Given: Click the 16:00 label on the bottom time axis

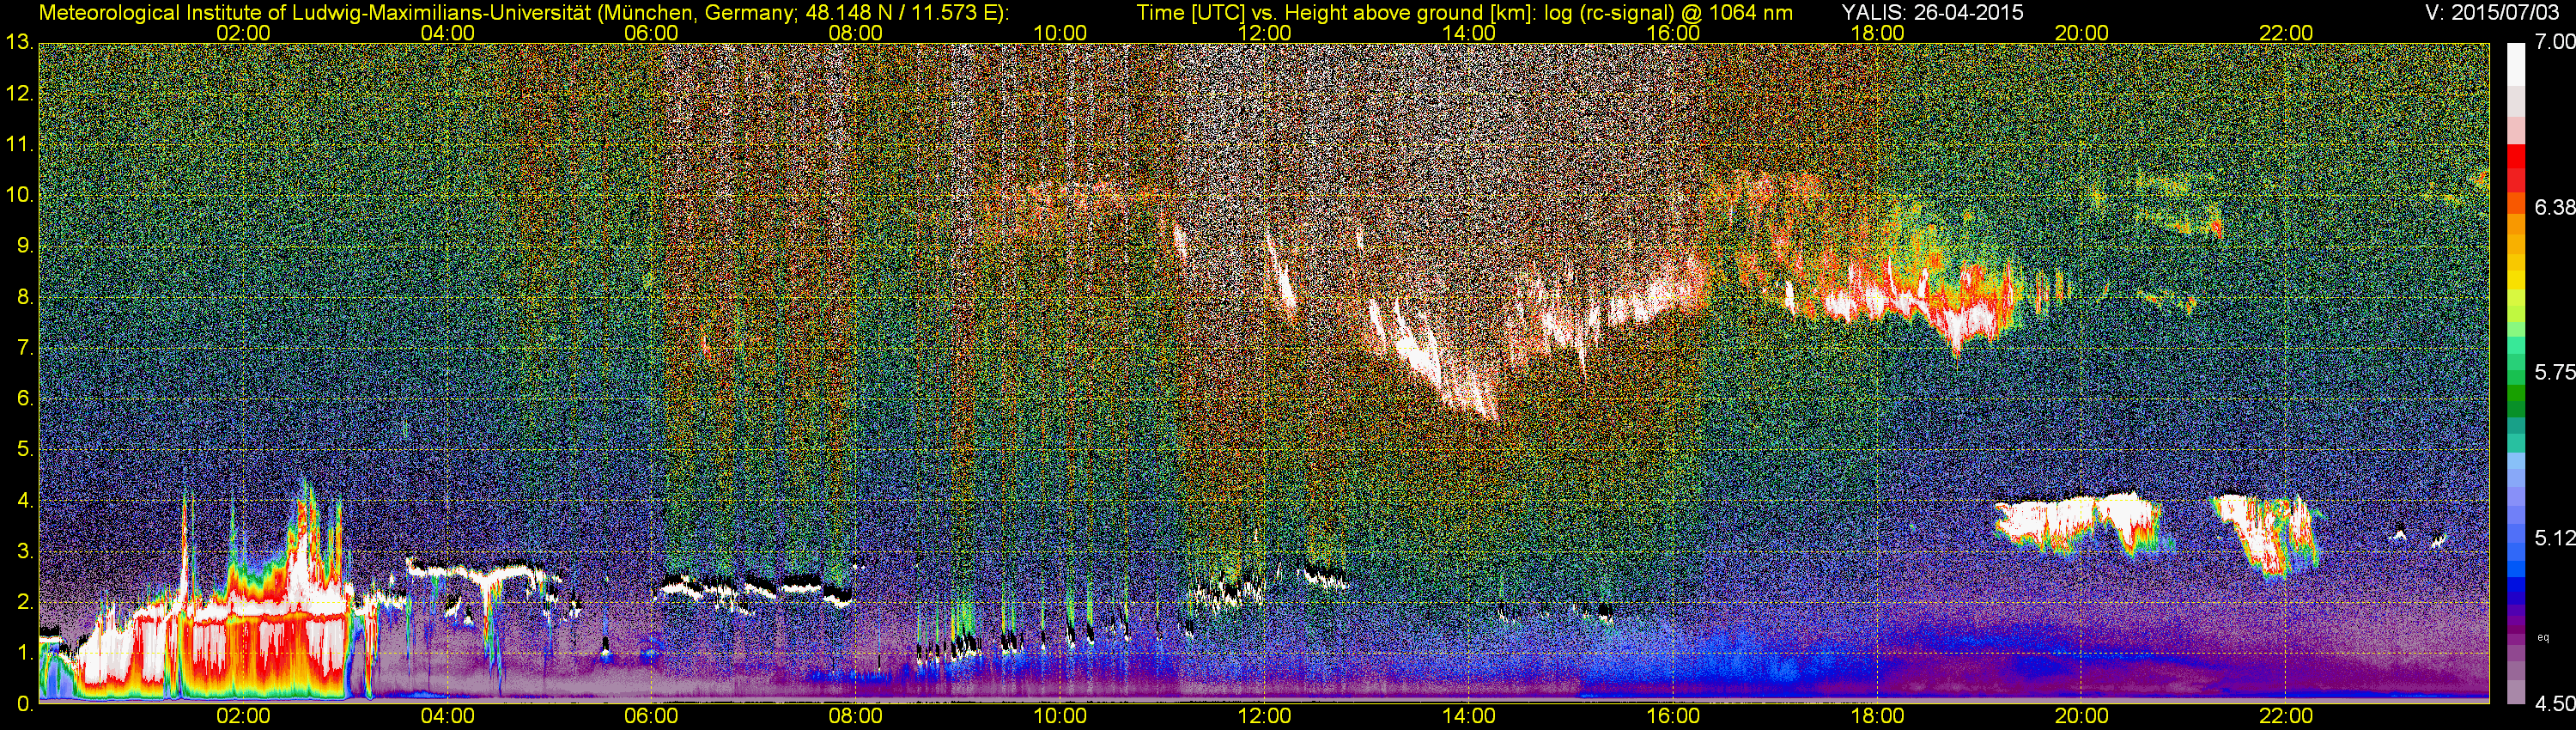Looking at the screenshot, I should coord(1673,716).
